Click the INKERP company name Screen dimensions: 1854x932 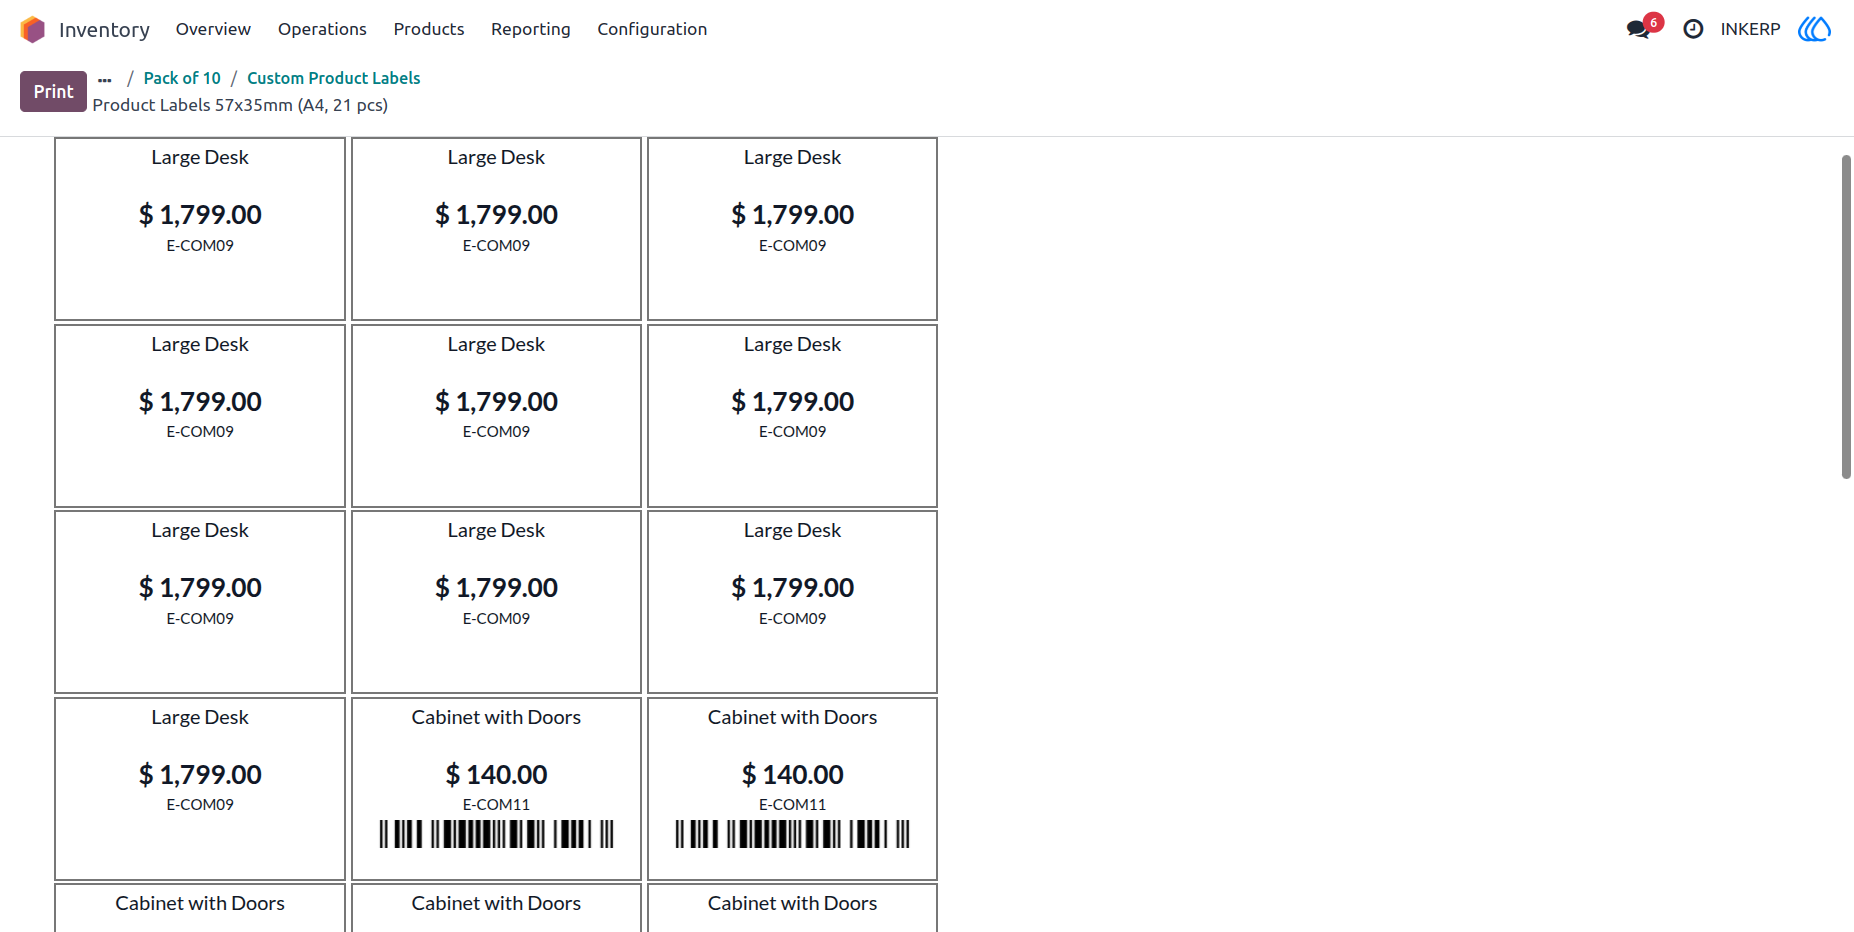(1750, 29)
